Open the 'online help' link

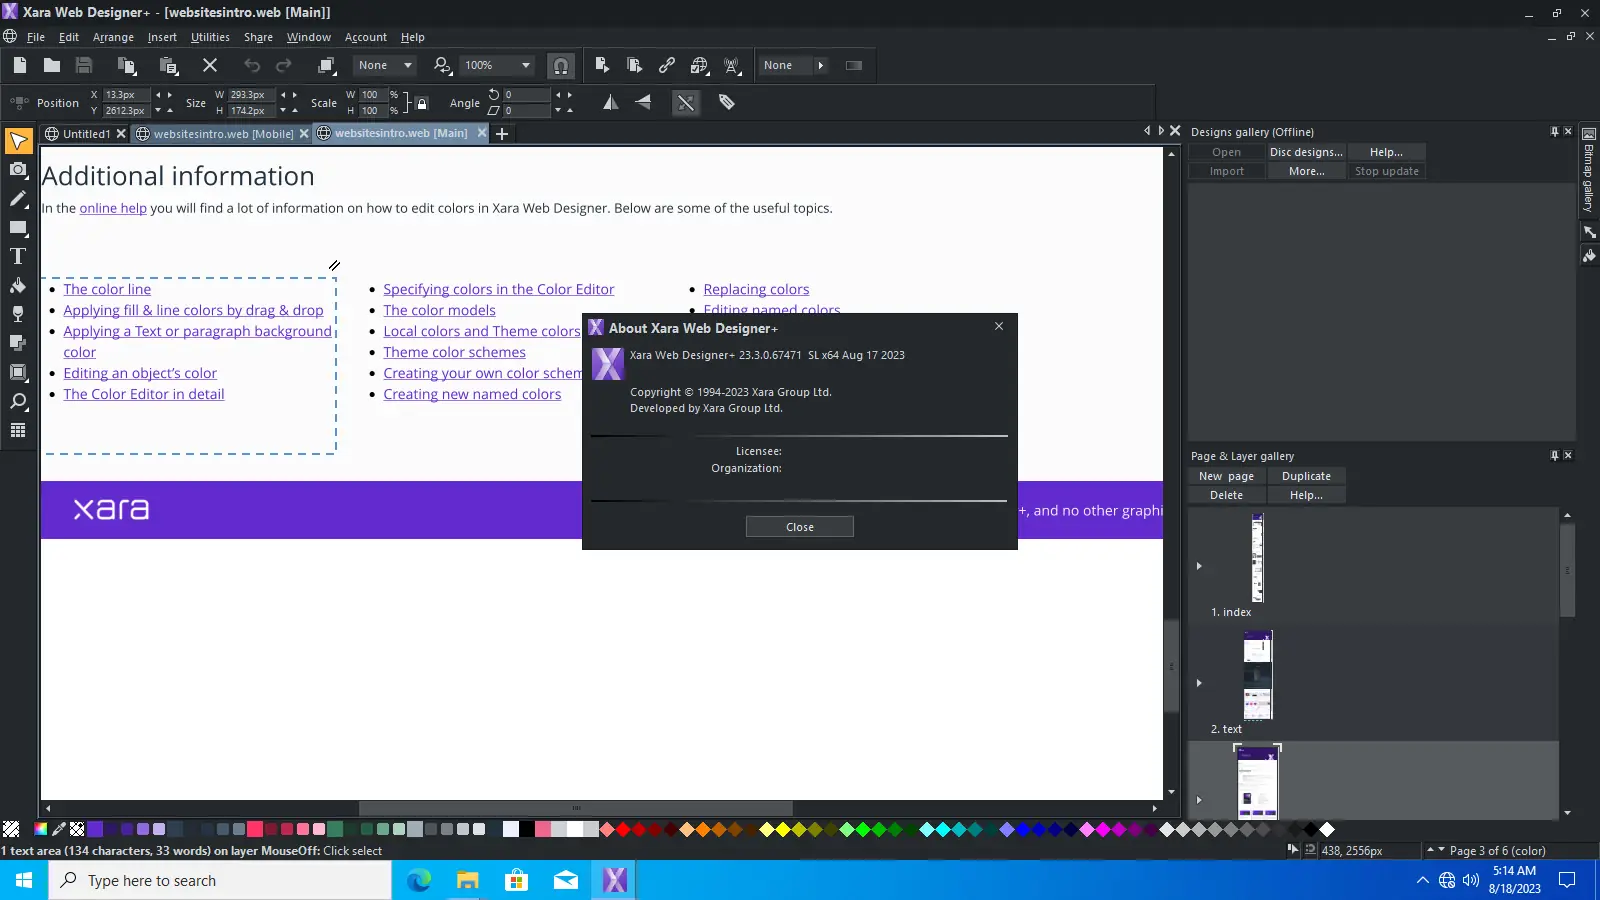pyautogui.click(x=113, y=208)
